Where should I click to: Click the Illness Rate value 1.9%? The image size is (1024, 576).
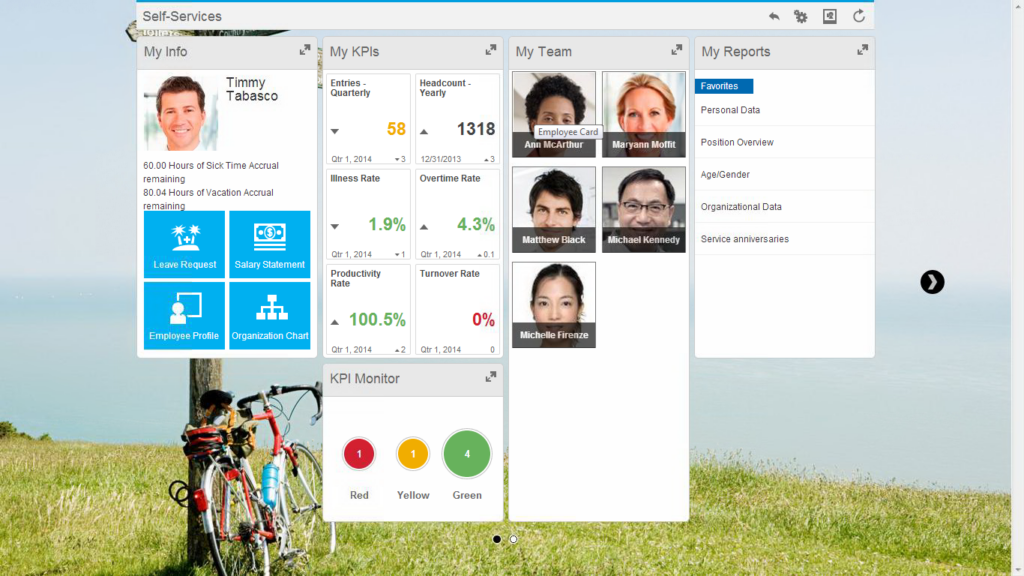[387, 225]
